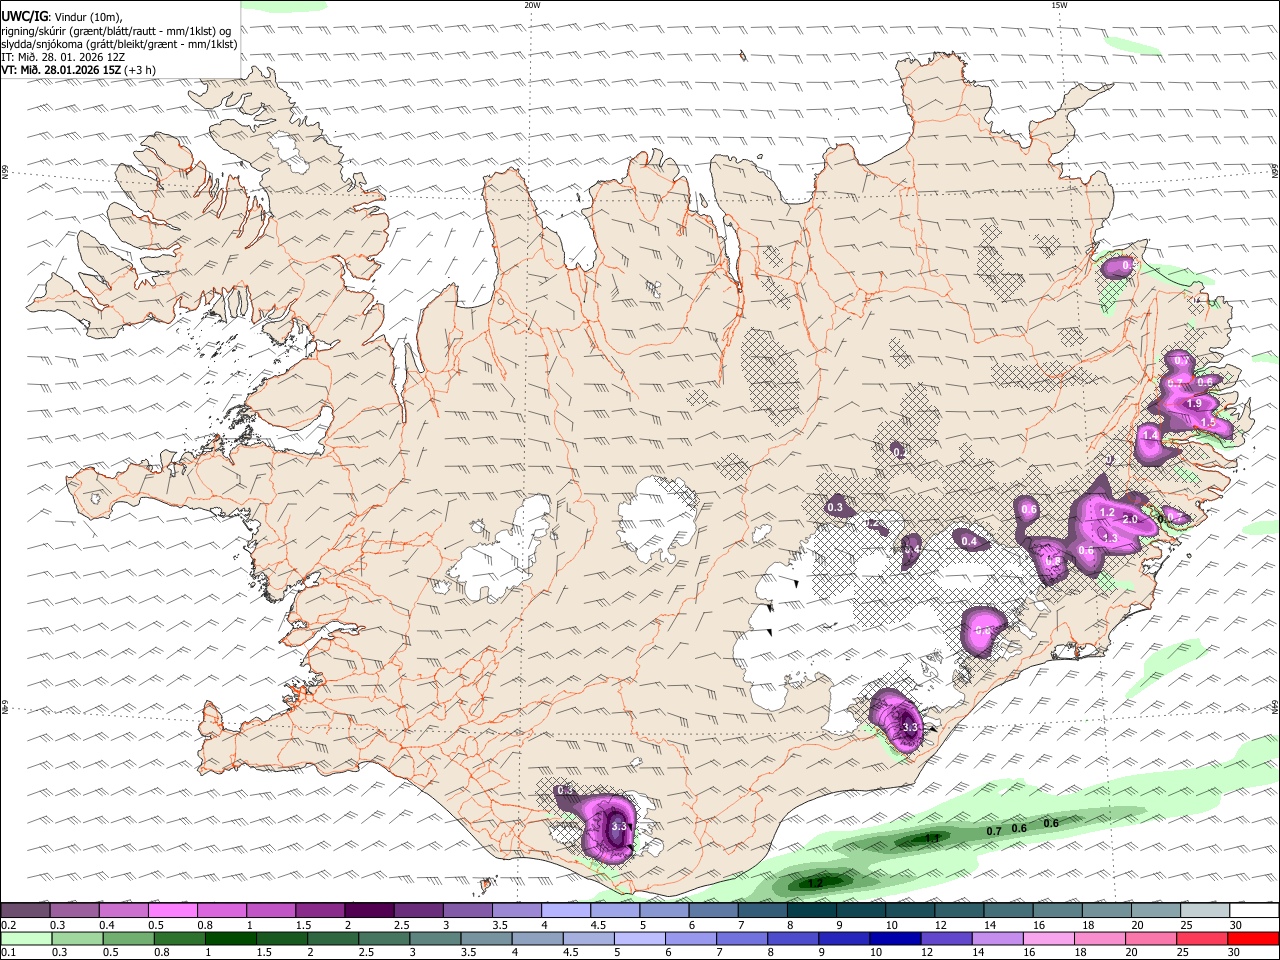The image size is (1280, 960).
Task: Click lower scale swatch starting at 2
Action: (332, 939)
